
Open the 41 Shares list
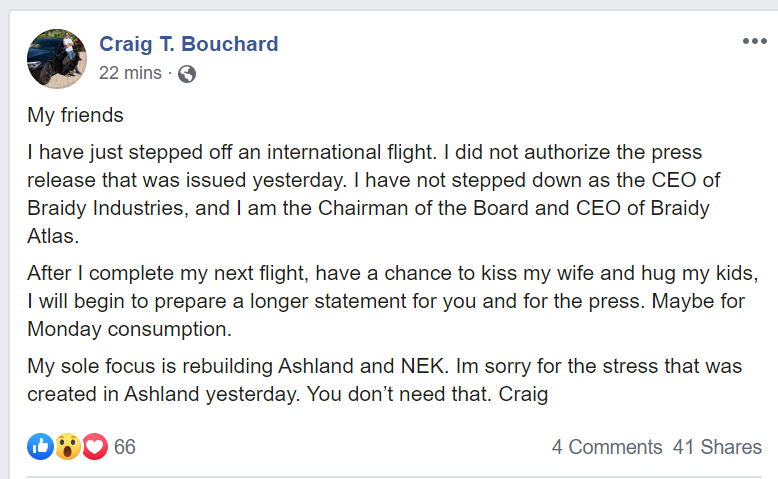click(717, 447)
